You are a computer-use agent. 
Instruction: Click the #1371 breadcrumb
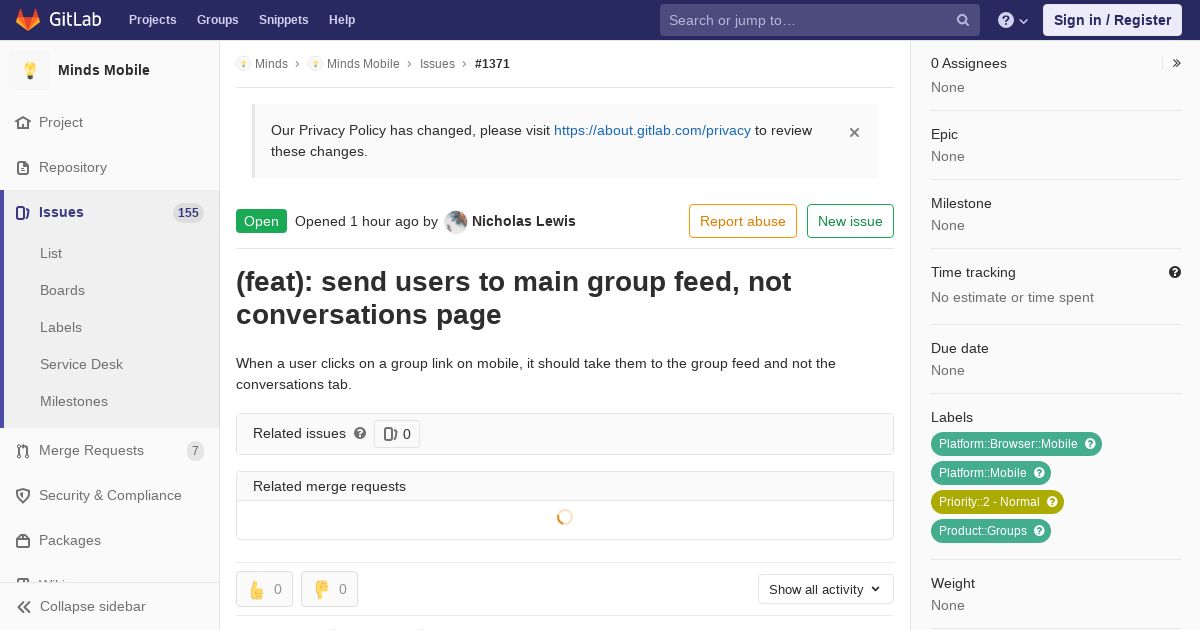coord(492,64)
